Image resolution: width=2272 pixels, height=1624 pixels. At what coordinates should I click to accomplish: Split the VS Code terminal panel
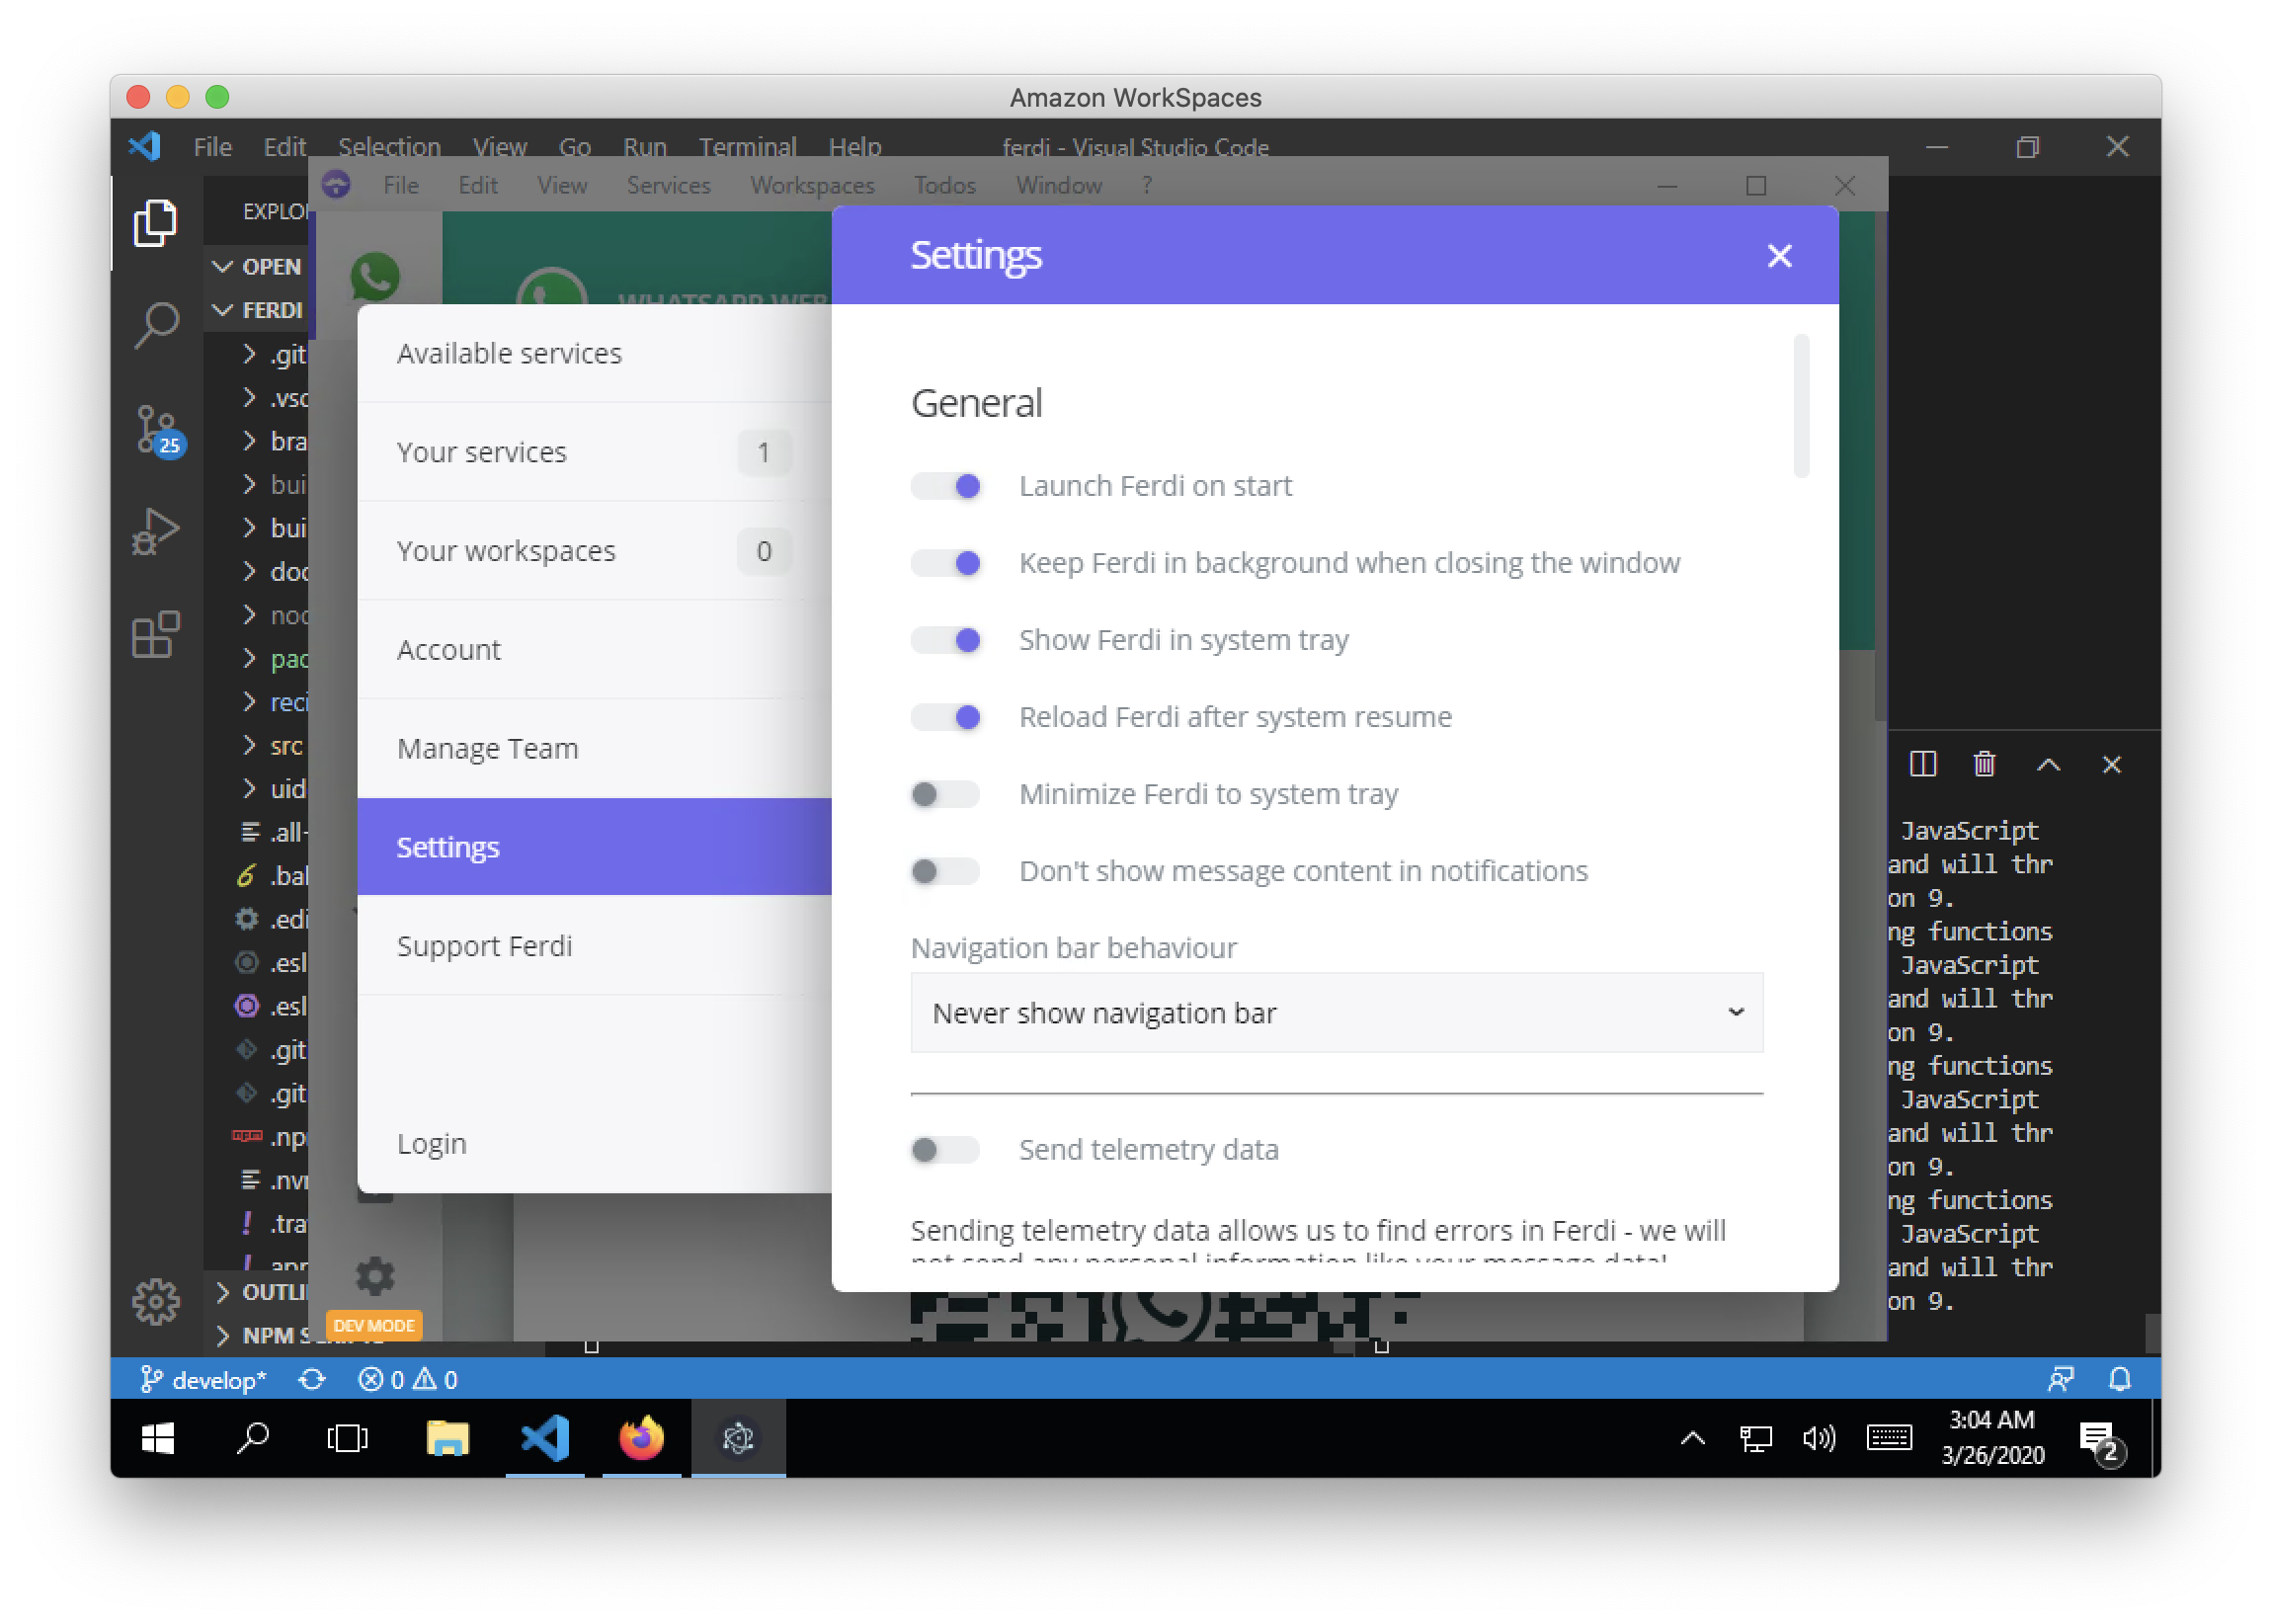[1922, 764]
